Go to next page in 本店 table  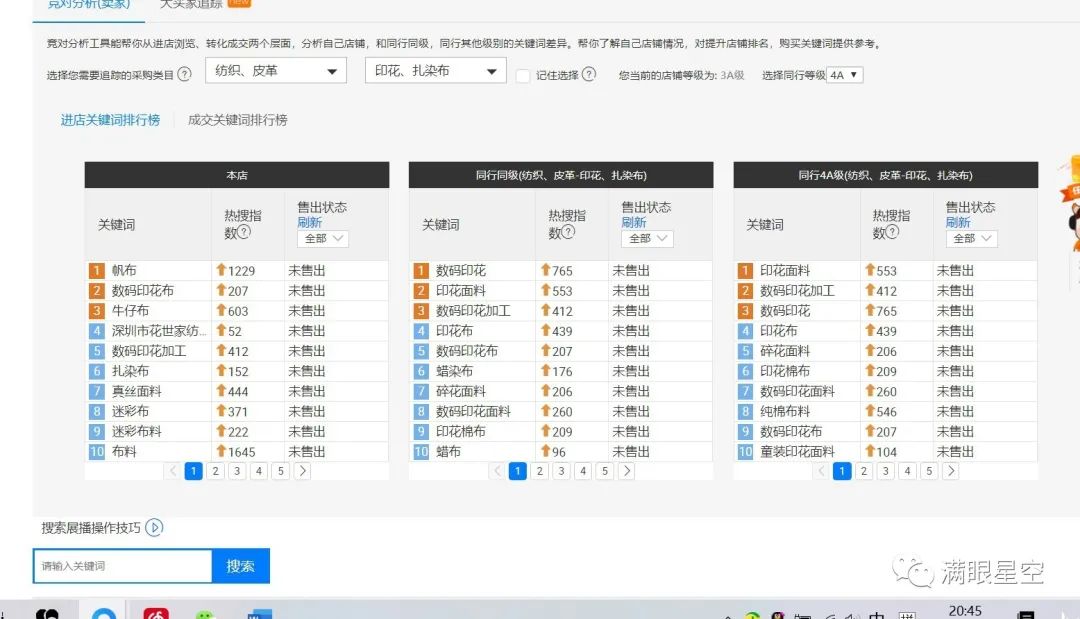(x=302, y=471)
